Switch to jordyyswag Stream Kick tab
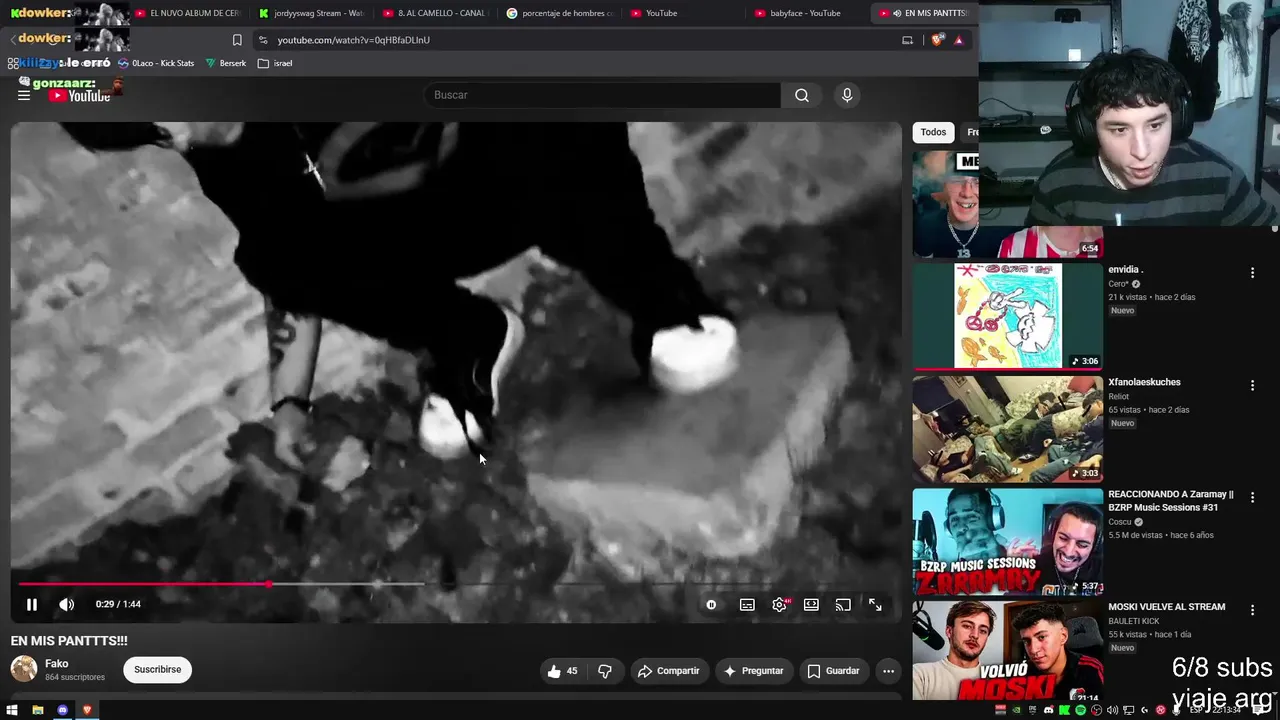Image resolution: width=1280 pixels, height=720 pixels. pyautogui.click(x=310, y=13)
